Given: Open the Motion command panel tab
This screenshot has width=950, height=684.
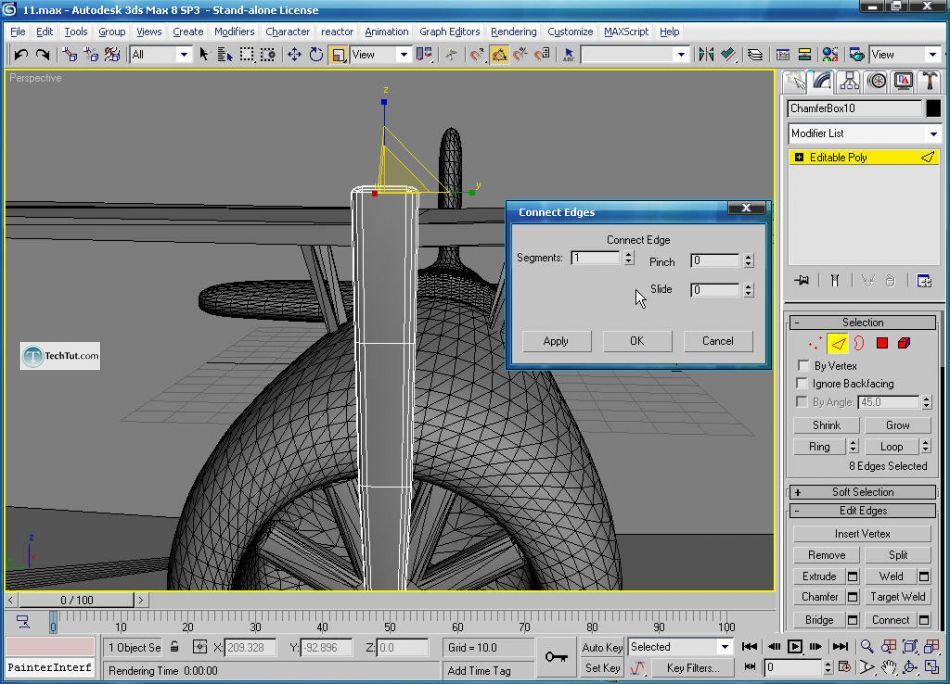Looking at the screenshot, I should click(x=877, y=81).
